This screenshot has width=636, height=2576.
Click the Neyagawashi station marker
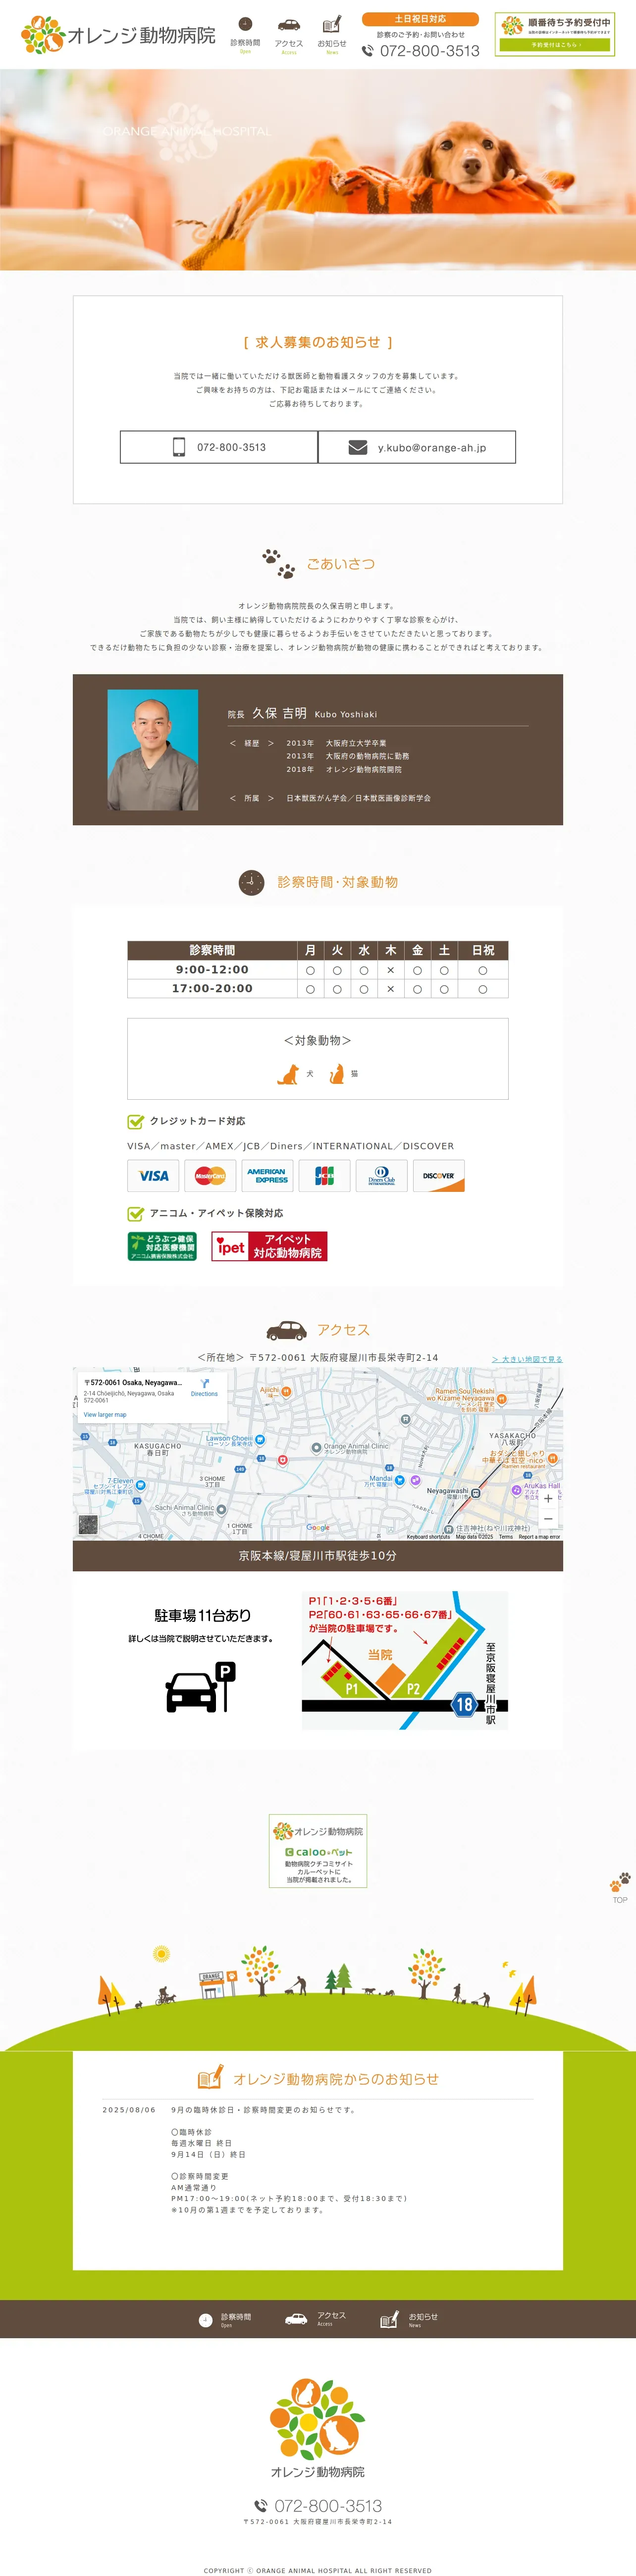coord(476,1493)
